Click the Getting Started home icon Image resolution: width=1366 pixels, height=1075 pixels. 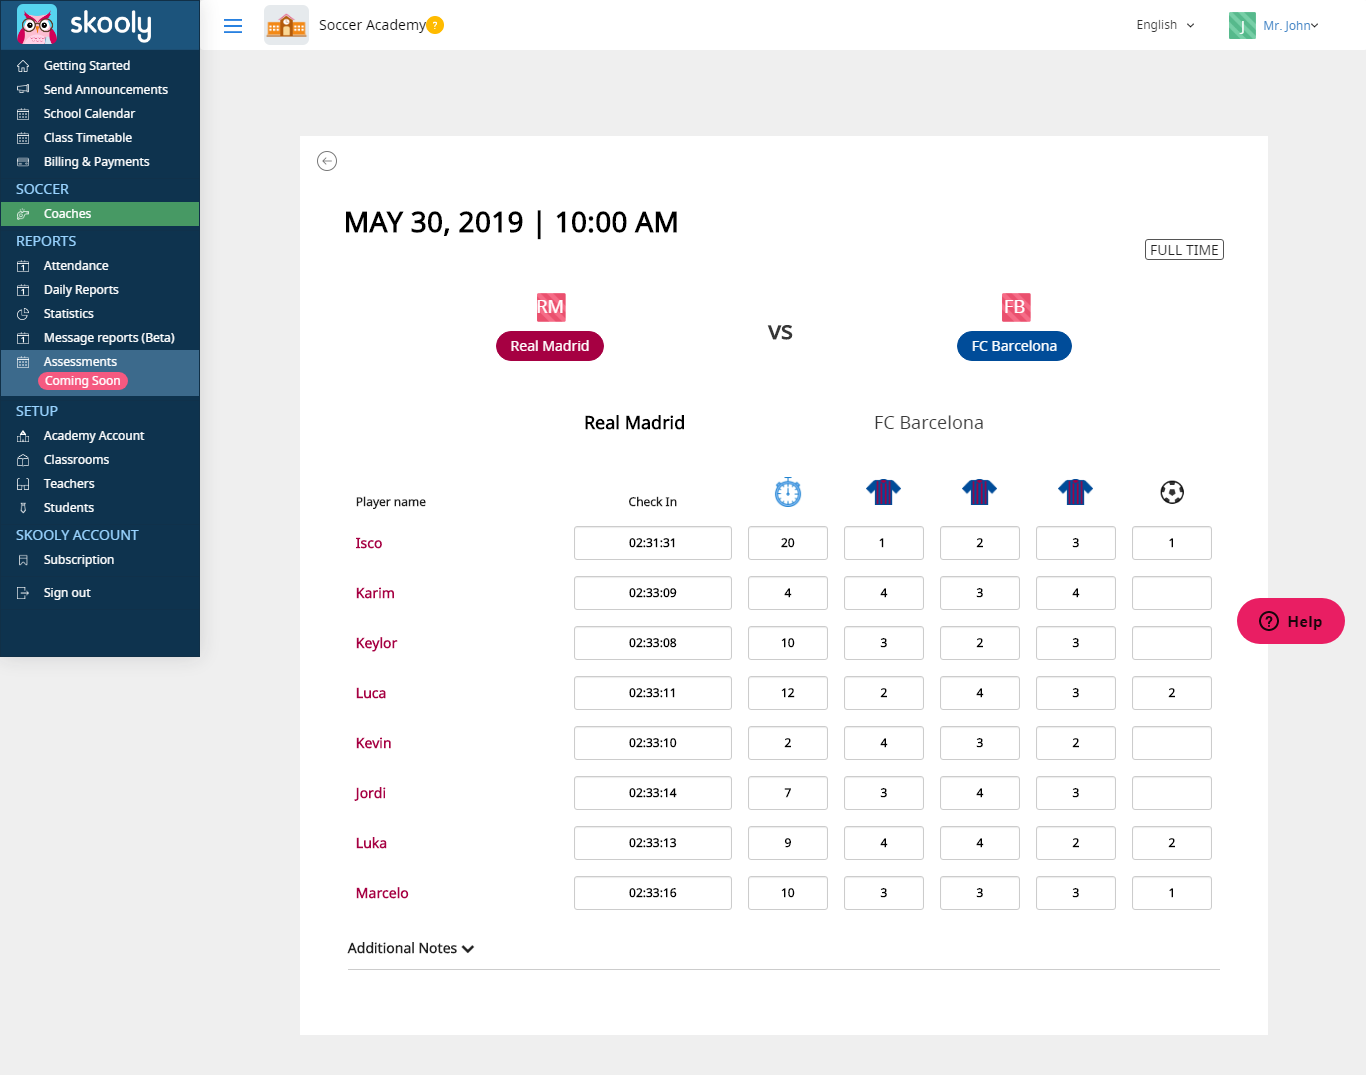click(x=23, y=66)
